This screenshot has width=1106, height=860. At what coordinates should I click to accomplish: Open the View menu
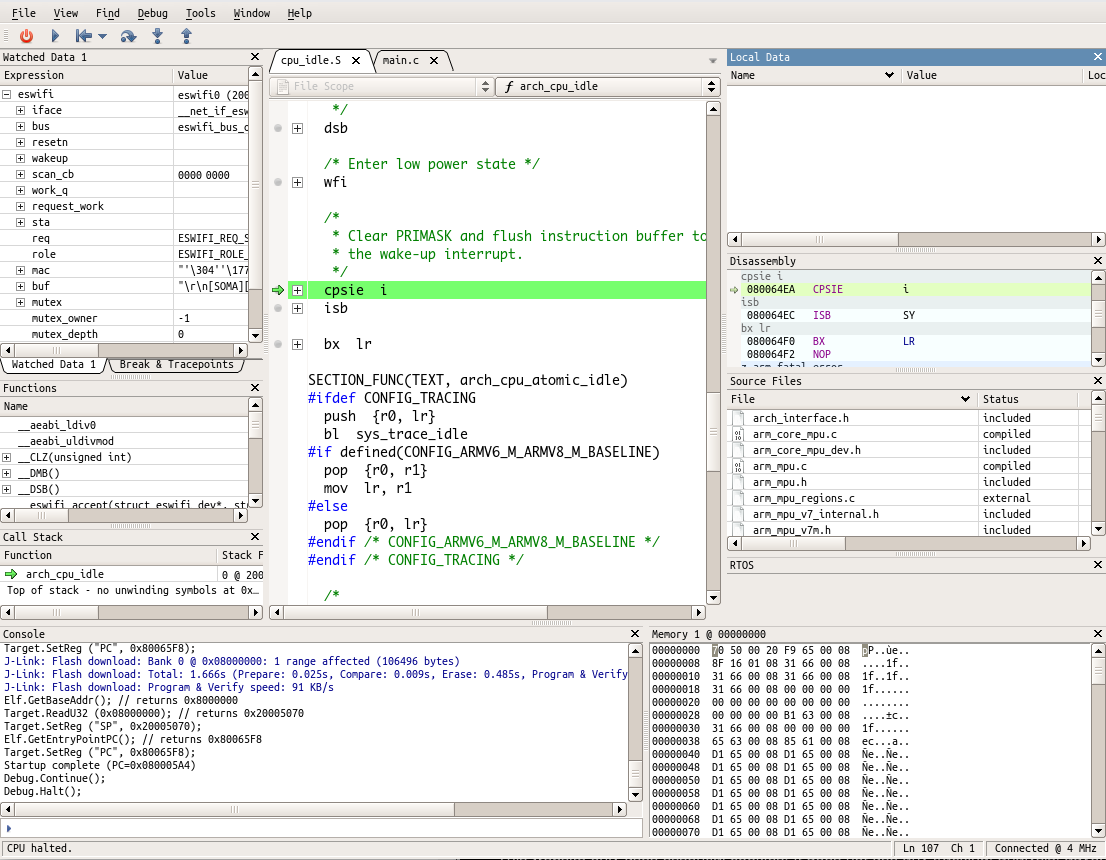coord(66,13)
